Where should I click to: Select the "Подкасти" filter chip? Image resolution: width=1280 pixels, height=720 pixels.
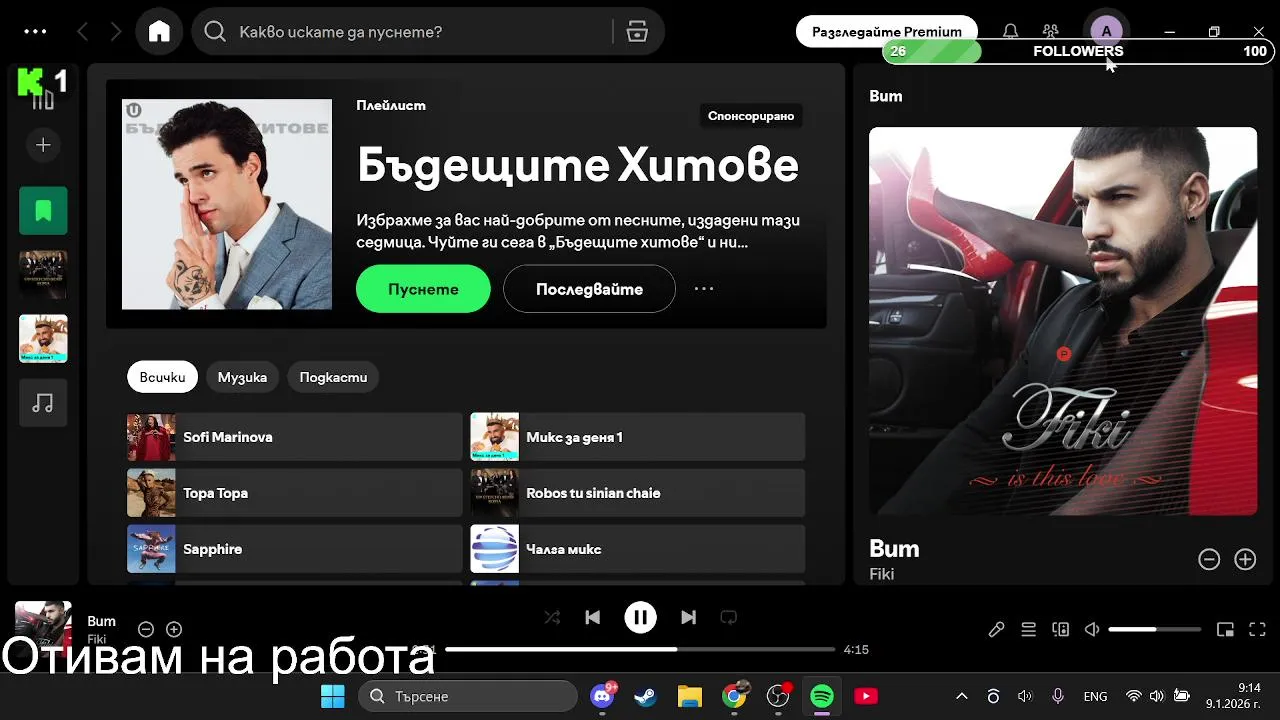333,377
